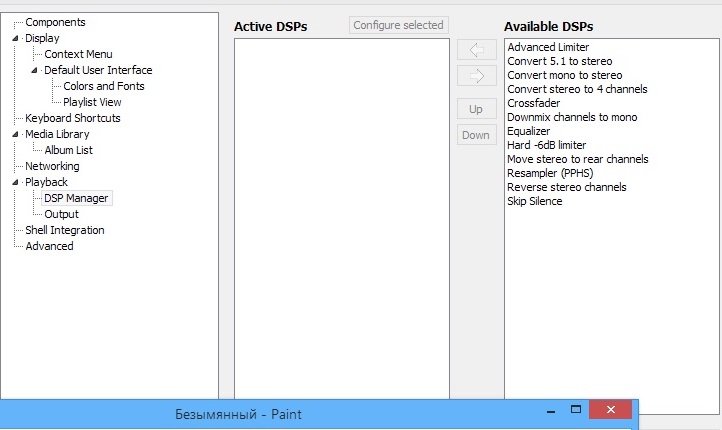Click the Configure selected button
This screenshot has width=722, height=430.
click(x=399, y=25)
